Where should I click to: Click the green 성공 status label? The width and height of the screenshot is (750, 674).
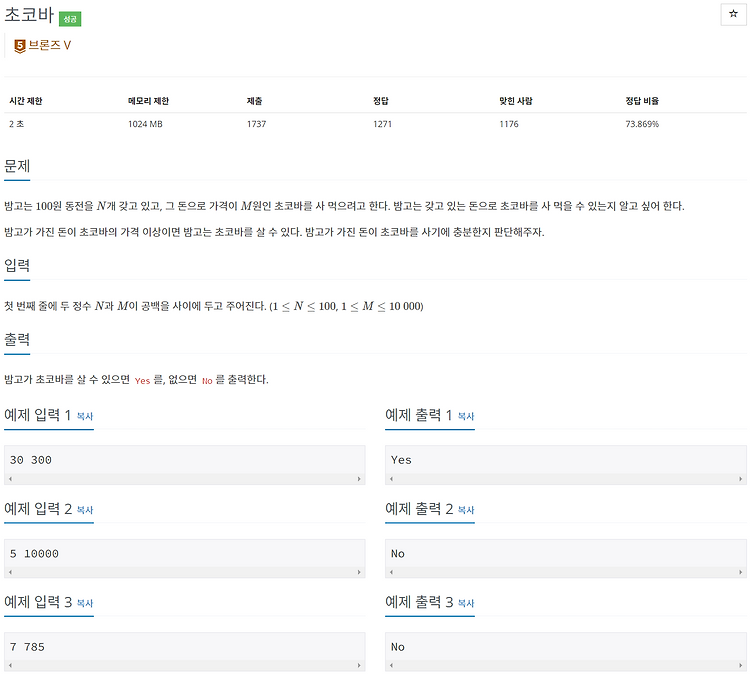coord(70,19)
